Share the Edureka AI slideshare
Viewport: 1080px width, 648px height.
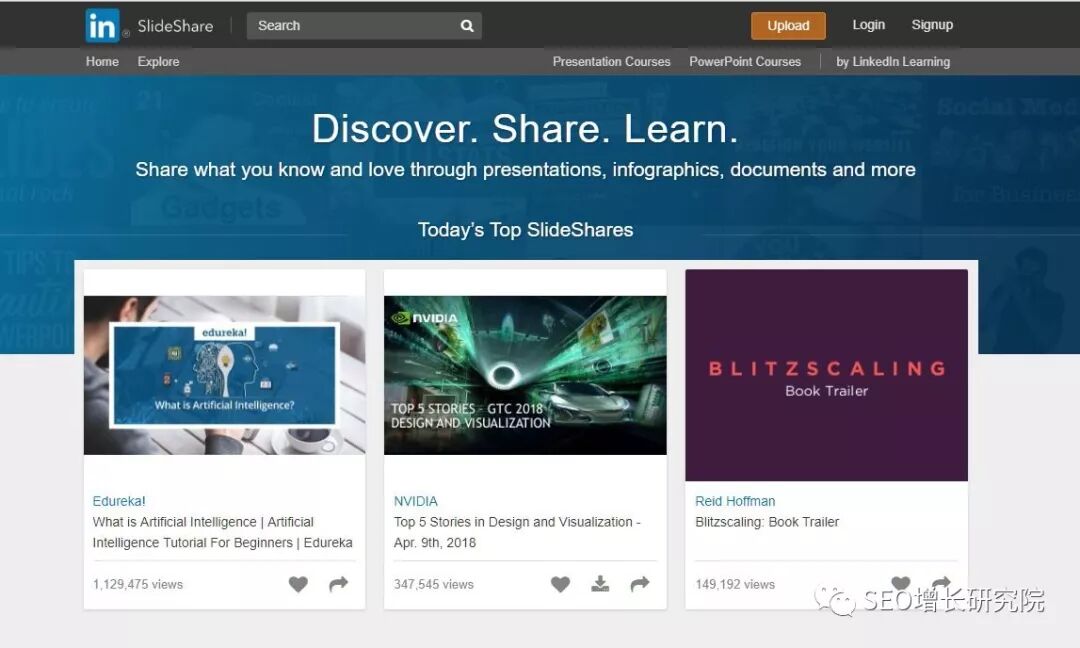click(x=338, y=584)
